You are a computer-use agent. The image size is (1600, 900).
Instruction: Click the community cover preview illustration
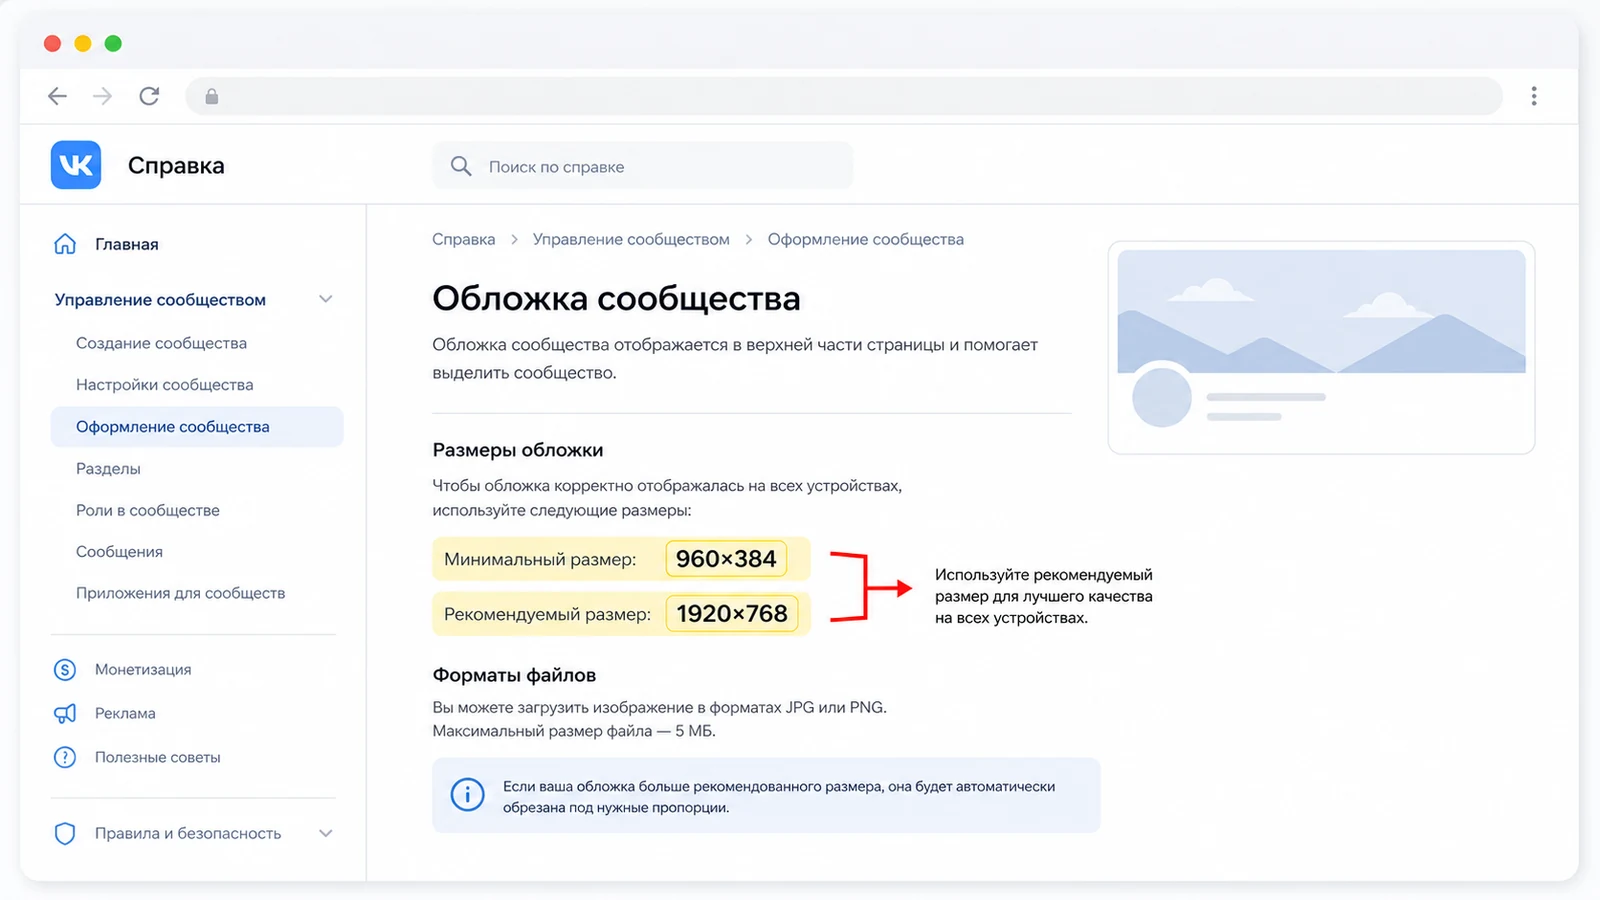pyautogui.click(x=1321, y=347)
